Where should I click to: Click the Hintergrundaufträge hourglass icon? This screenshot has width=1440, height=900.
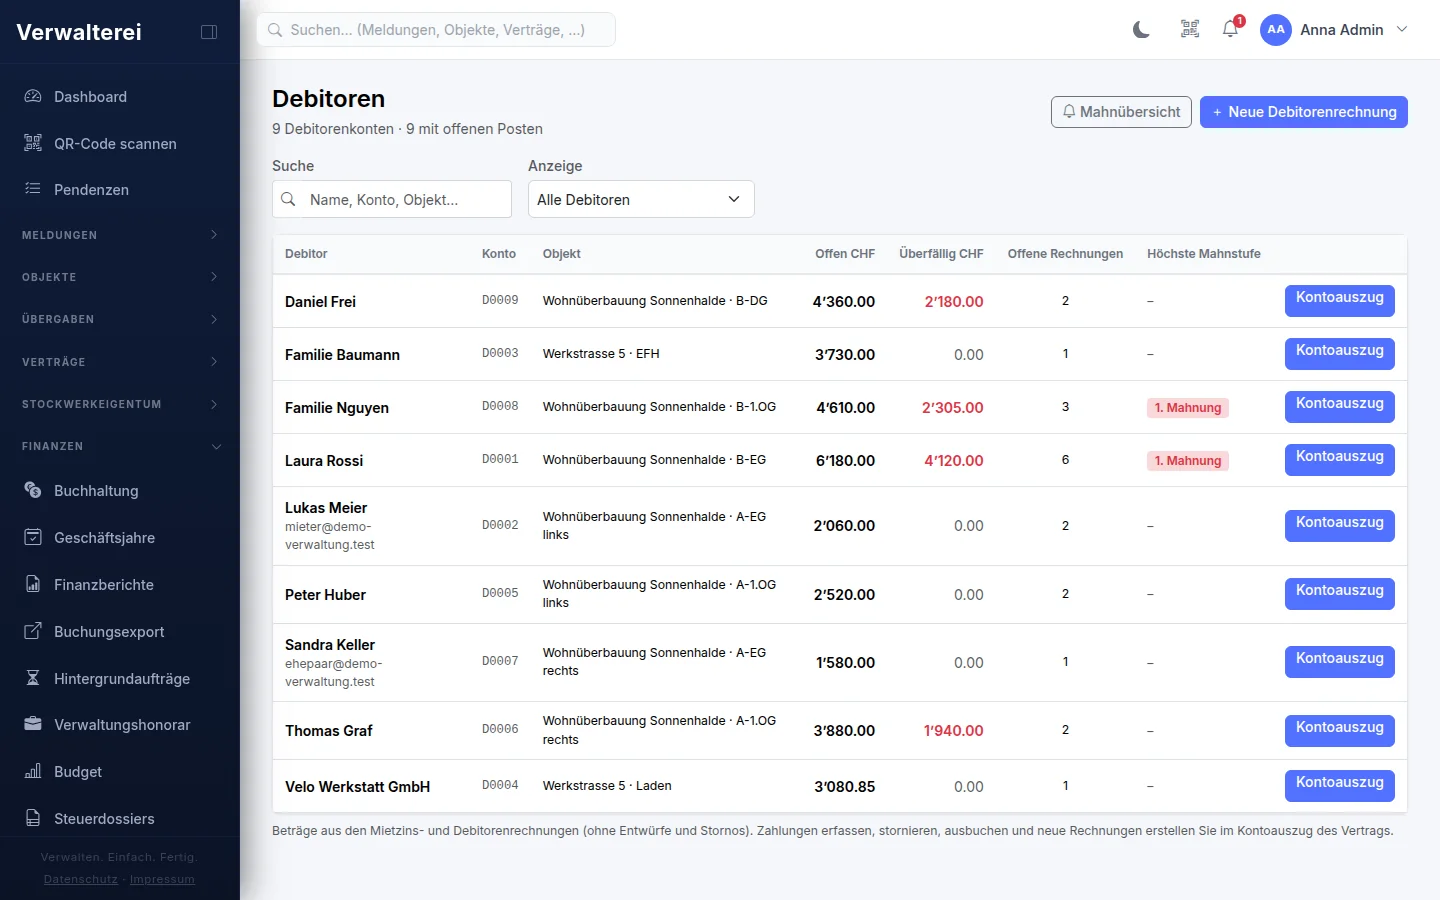33,678
